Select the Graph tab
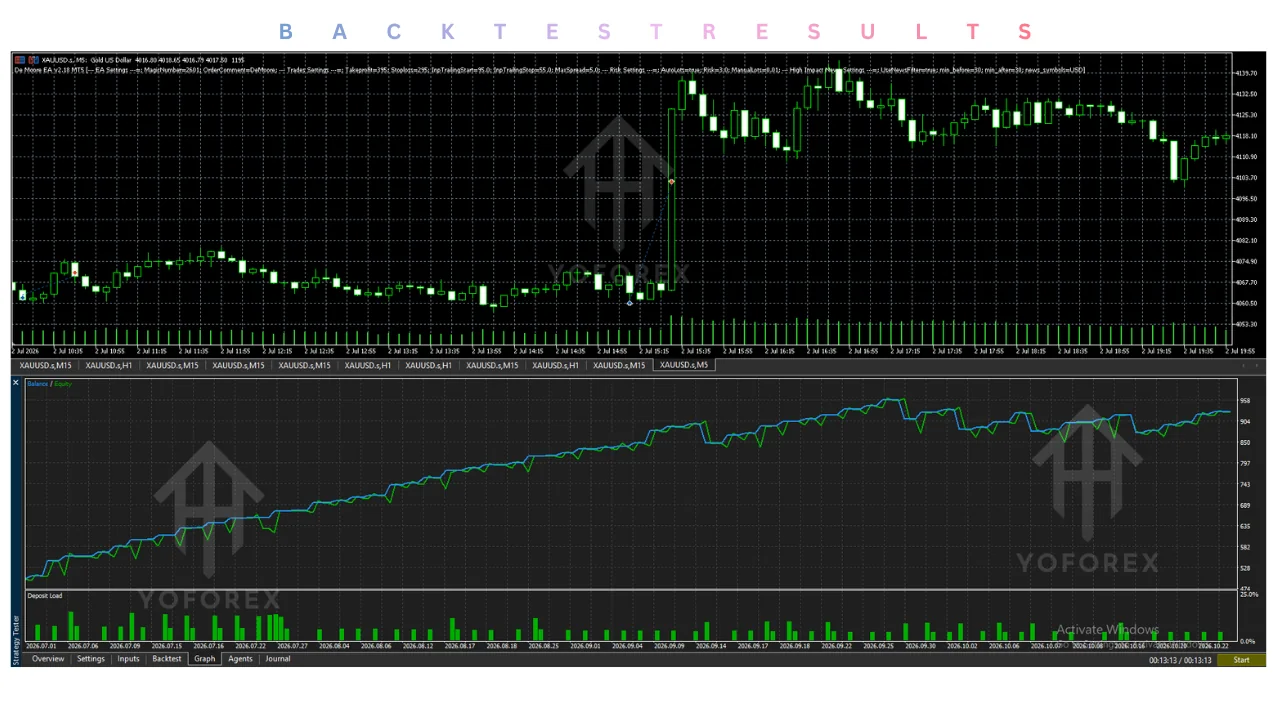 tap(205, 659)
